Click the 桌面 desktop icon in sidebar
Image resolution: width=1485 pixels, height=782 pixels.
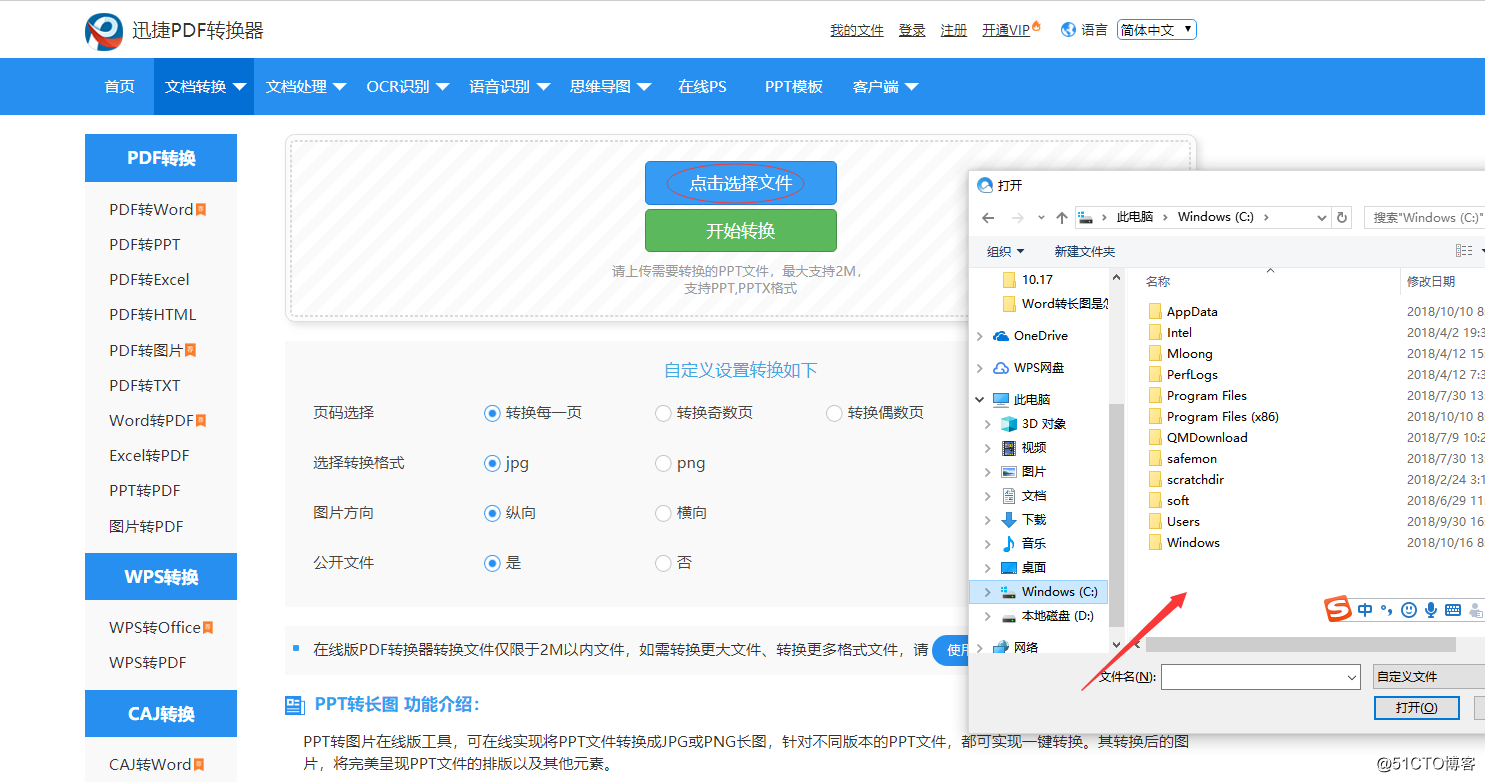point(1009,568)
